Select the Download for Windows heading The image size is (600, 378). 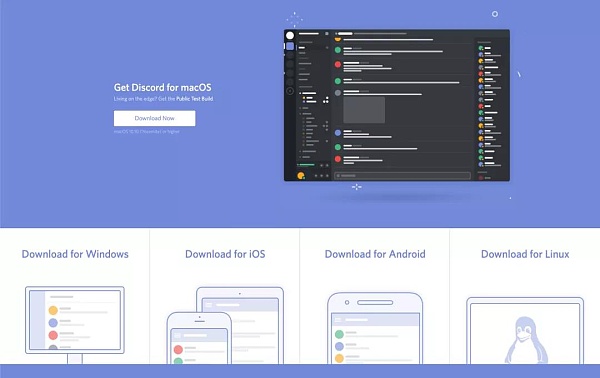coord(75,254)
